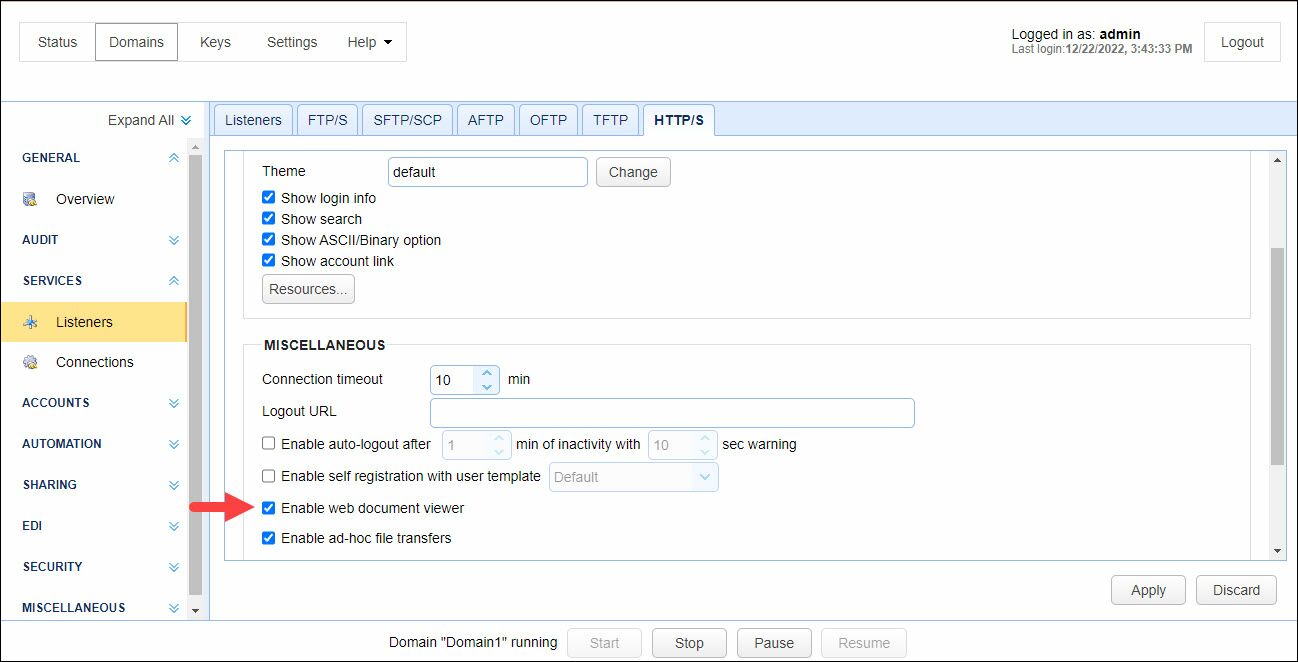This screenshot has width=1298, height=662.
Task: Apply the HTTP/S listener settings
Action: (1147, 590)
